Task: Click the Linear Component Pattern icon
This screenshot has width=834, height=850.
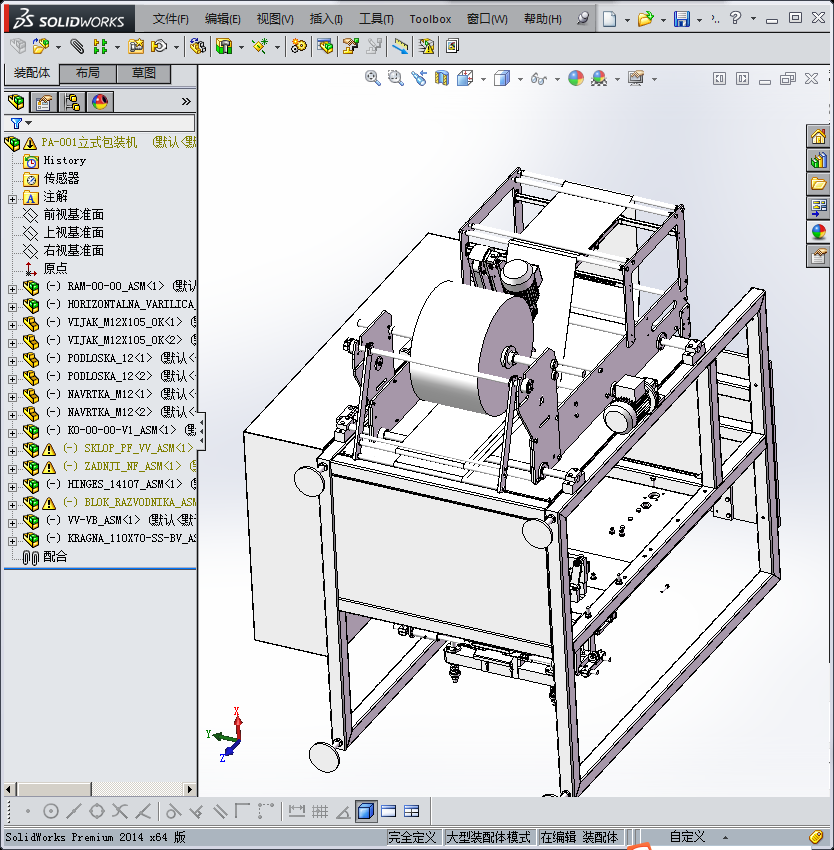Action: pos(100,47)
